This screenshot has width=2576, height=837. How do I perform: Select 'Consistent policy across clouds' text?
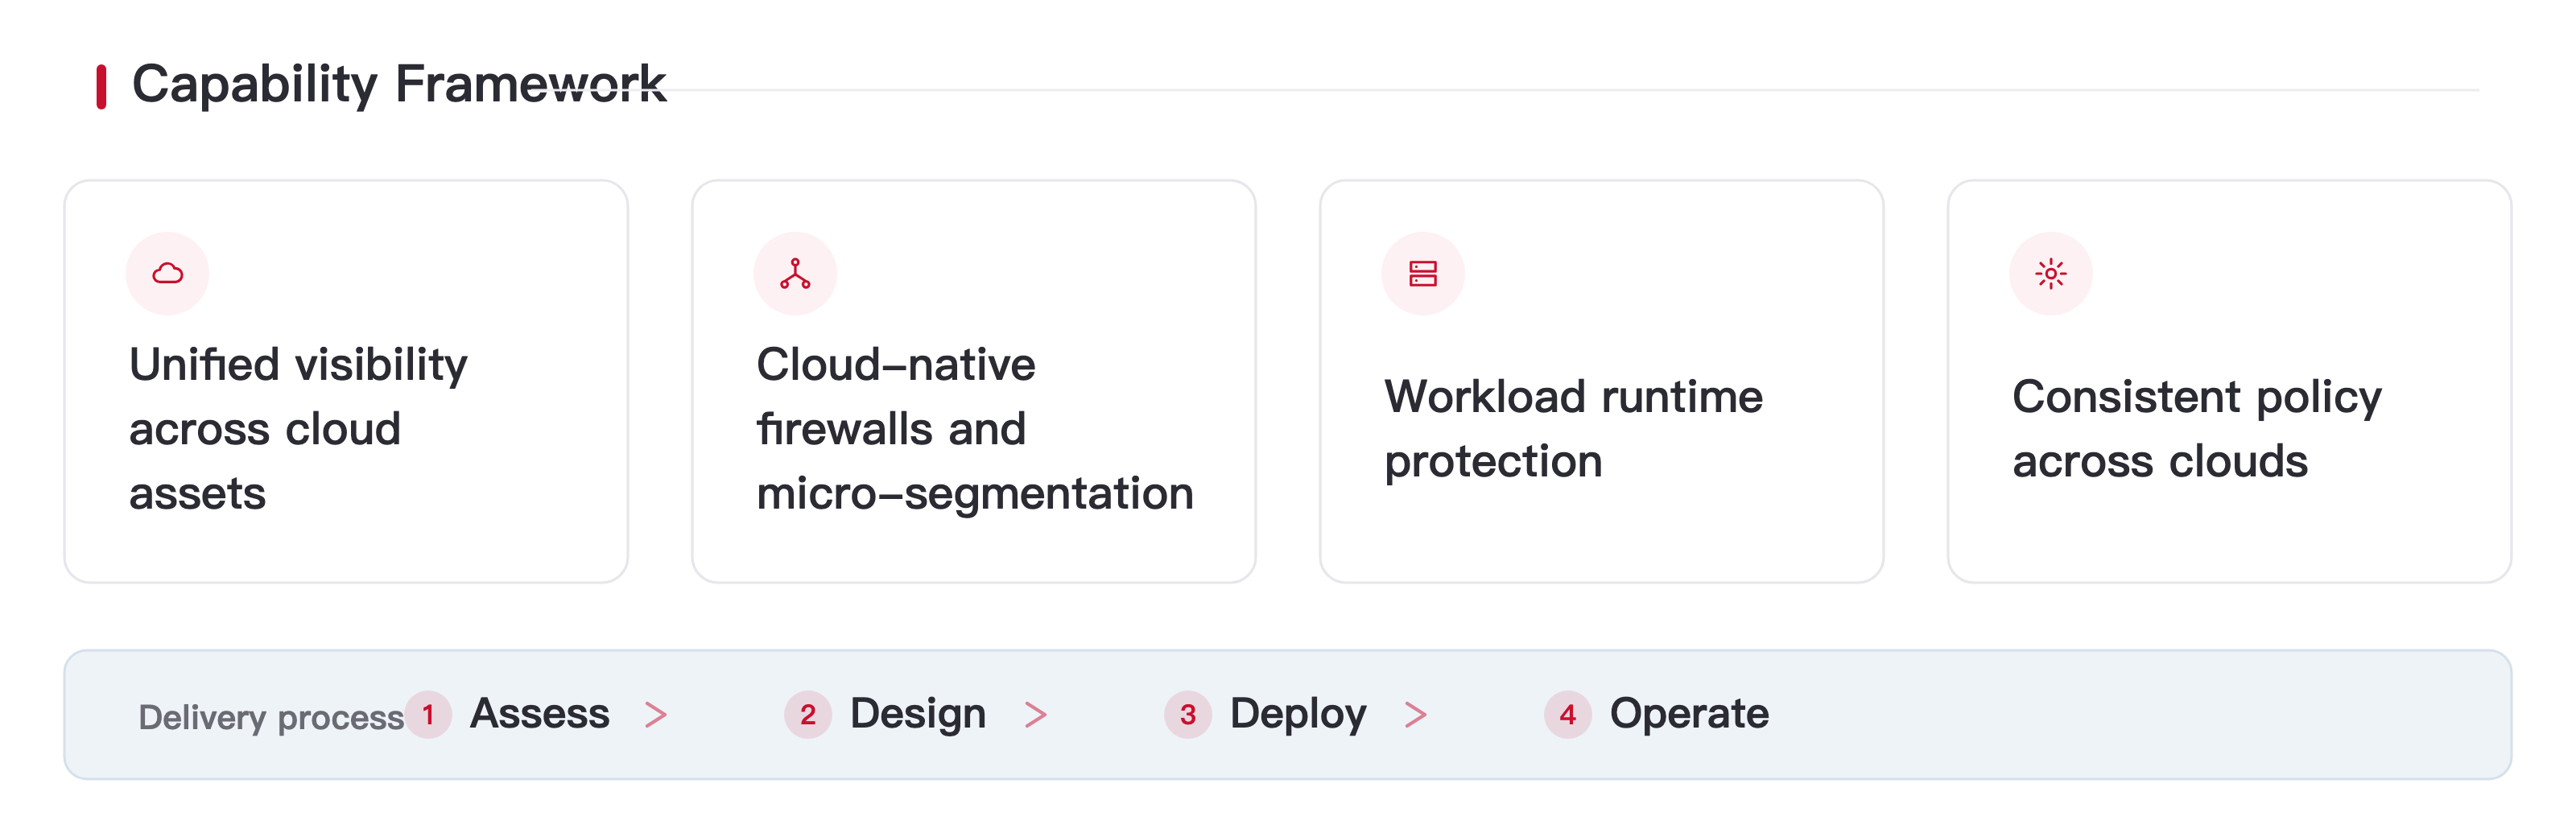coord(2197,429)
